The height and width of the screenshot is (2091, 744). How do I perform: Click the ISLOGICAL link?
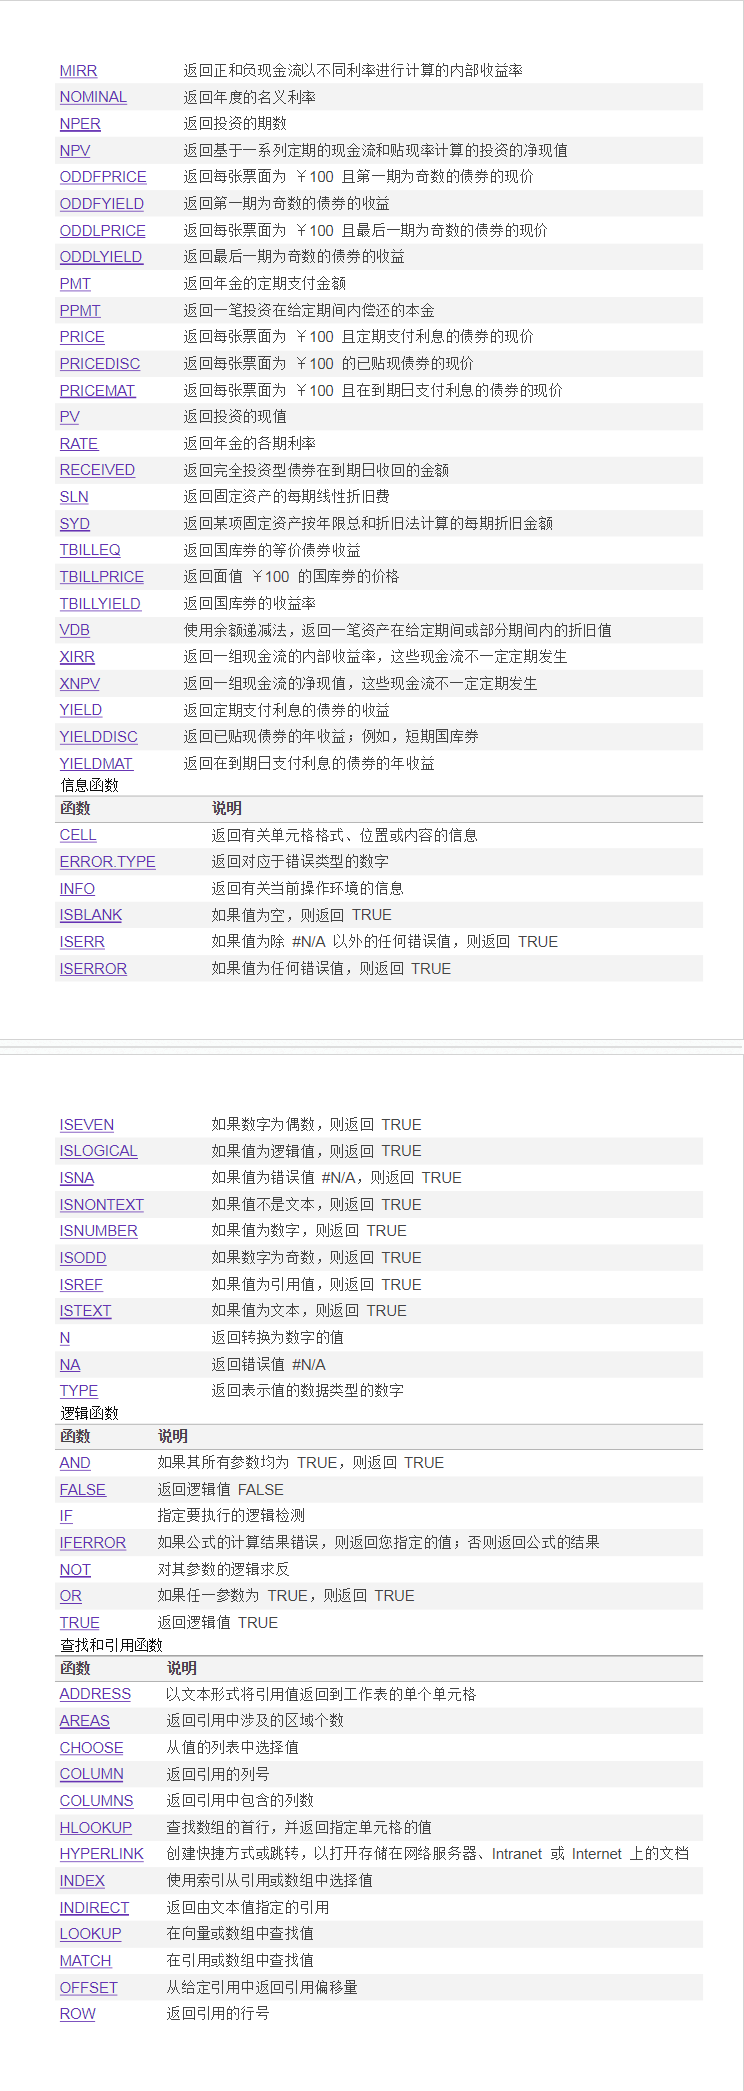tap(99, 1151)
